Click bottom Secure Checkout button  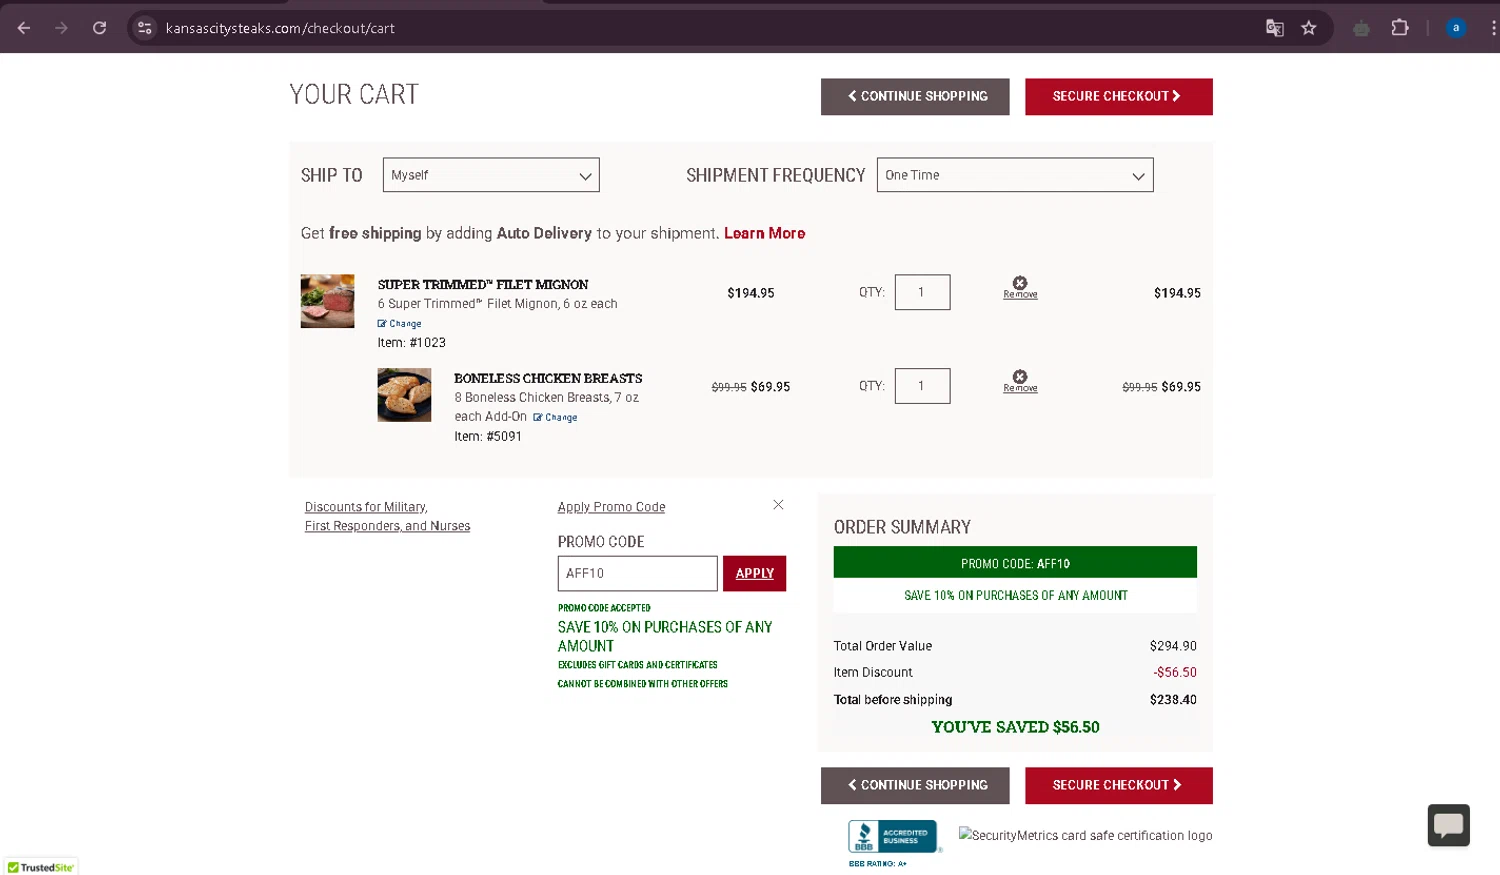point(1119,786)
